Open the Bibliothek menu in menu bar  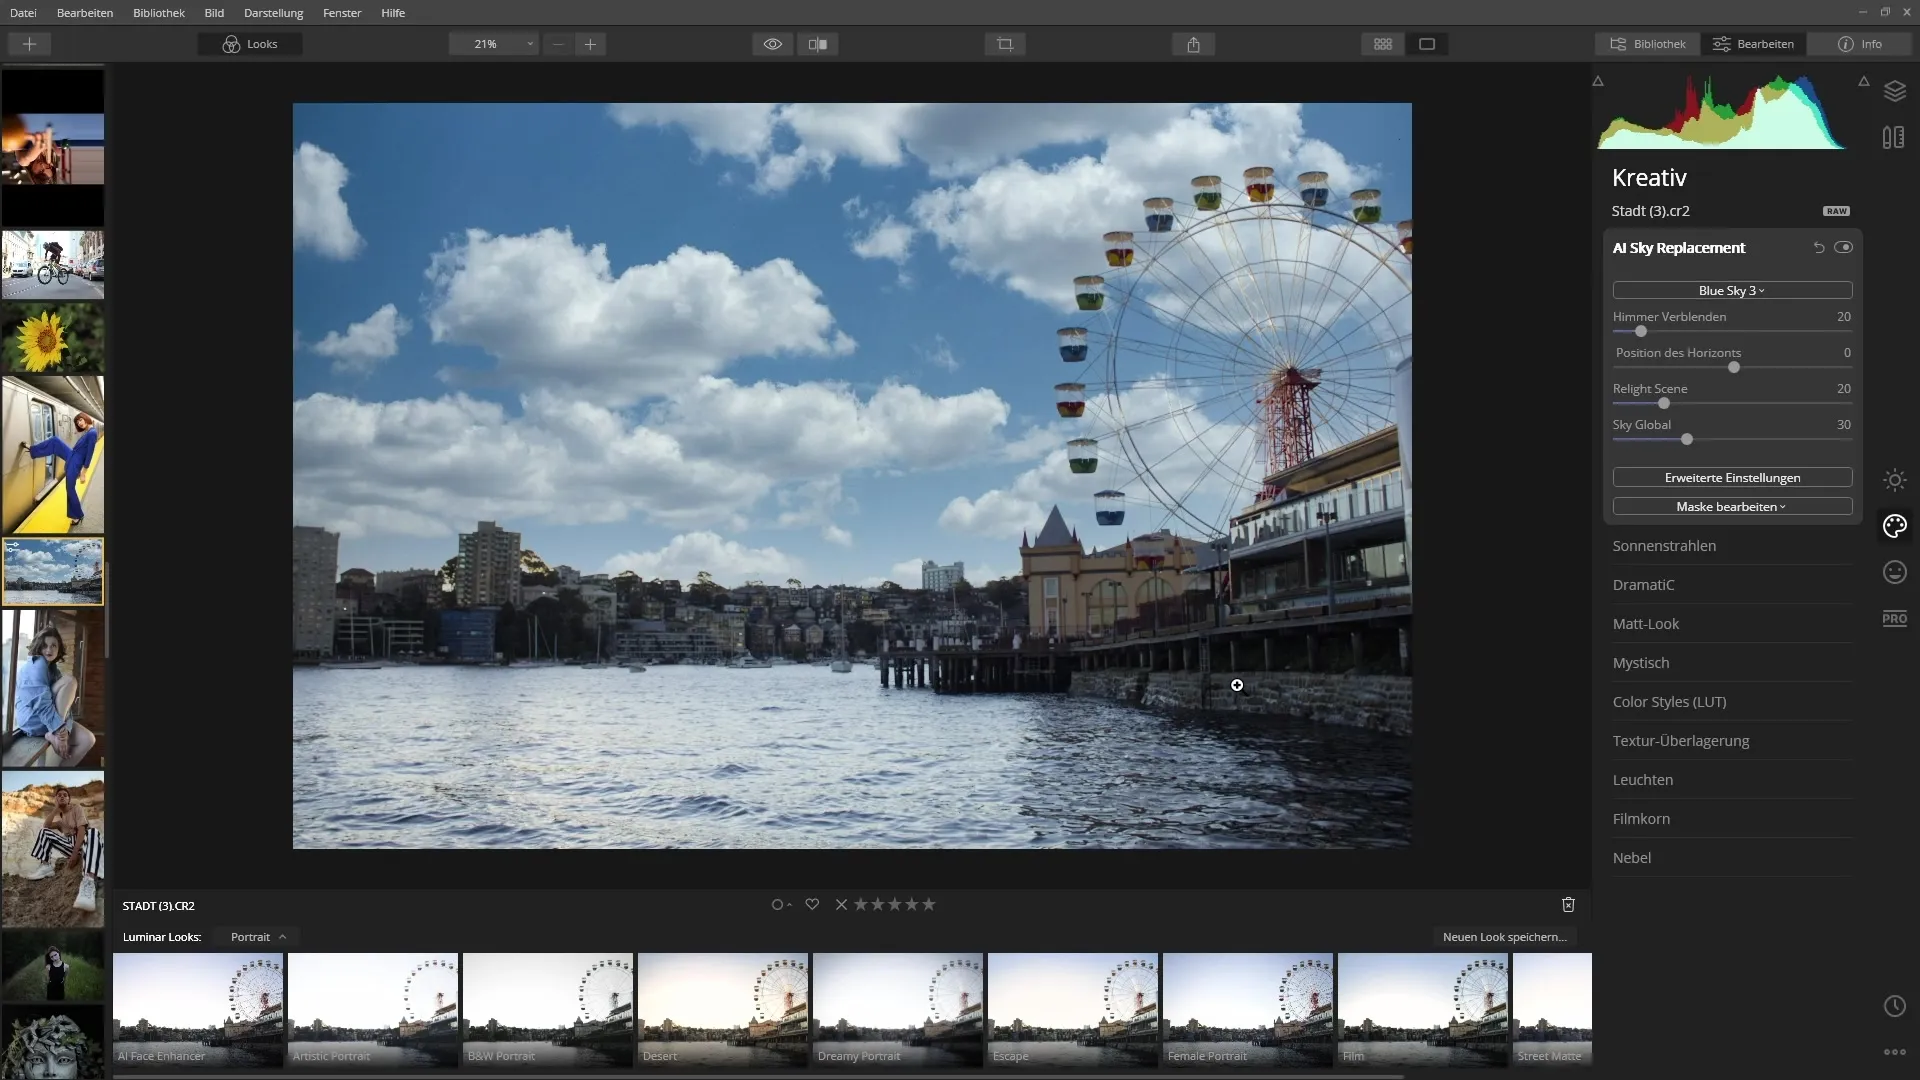pyautogui.click(x=159, y=13)
